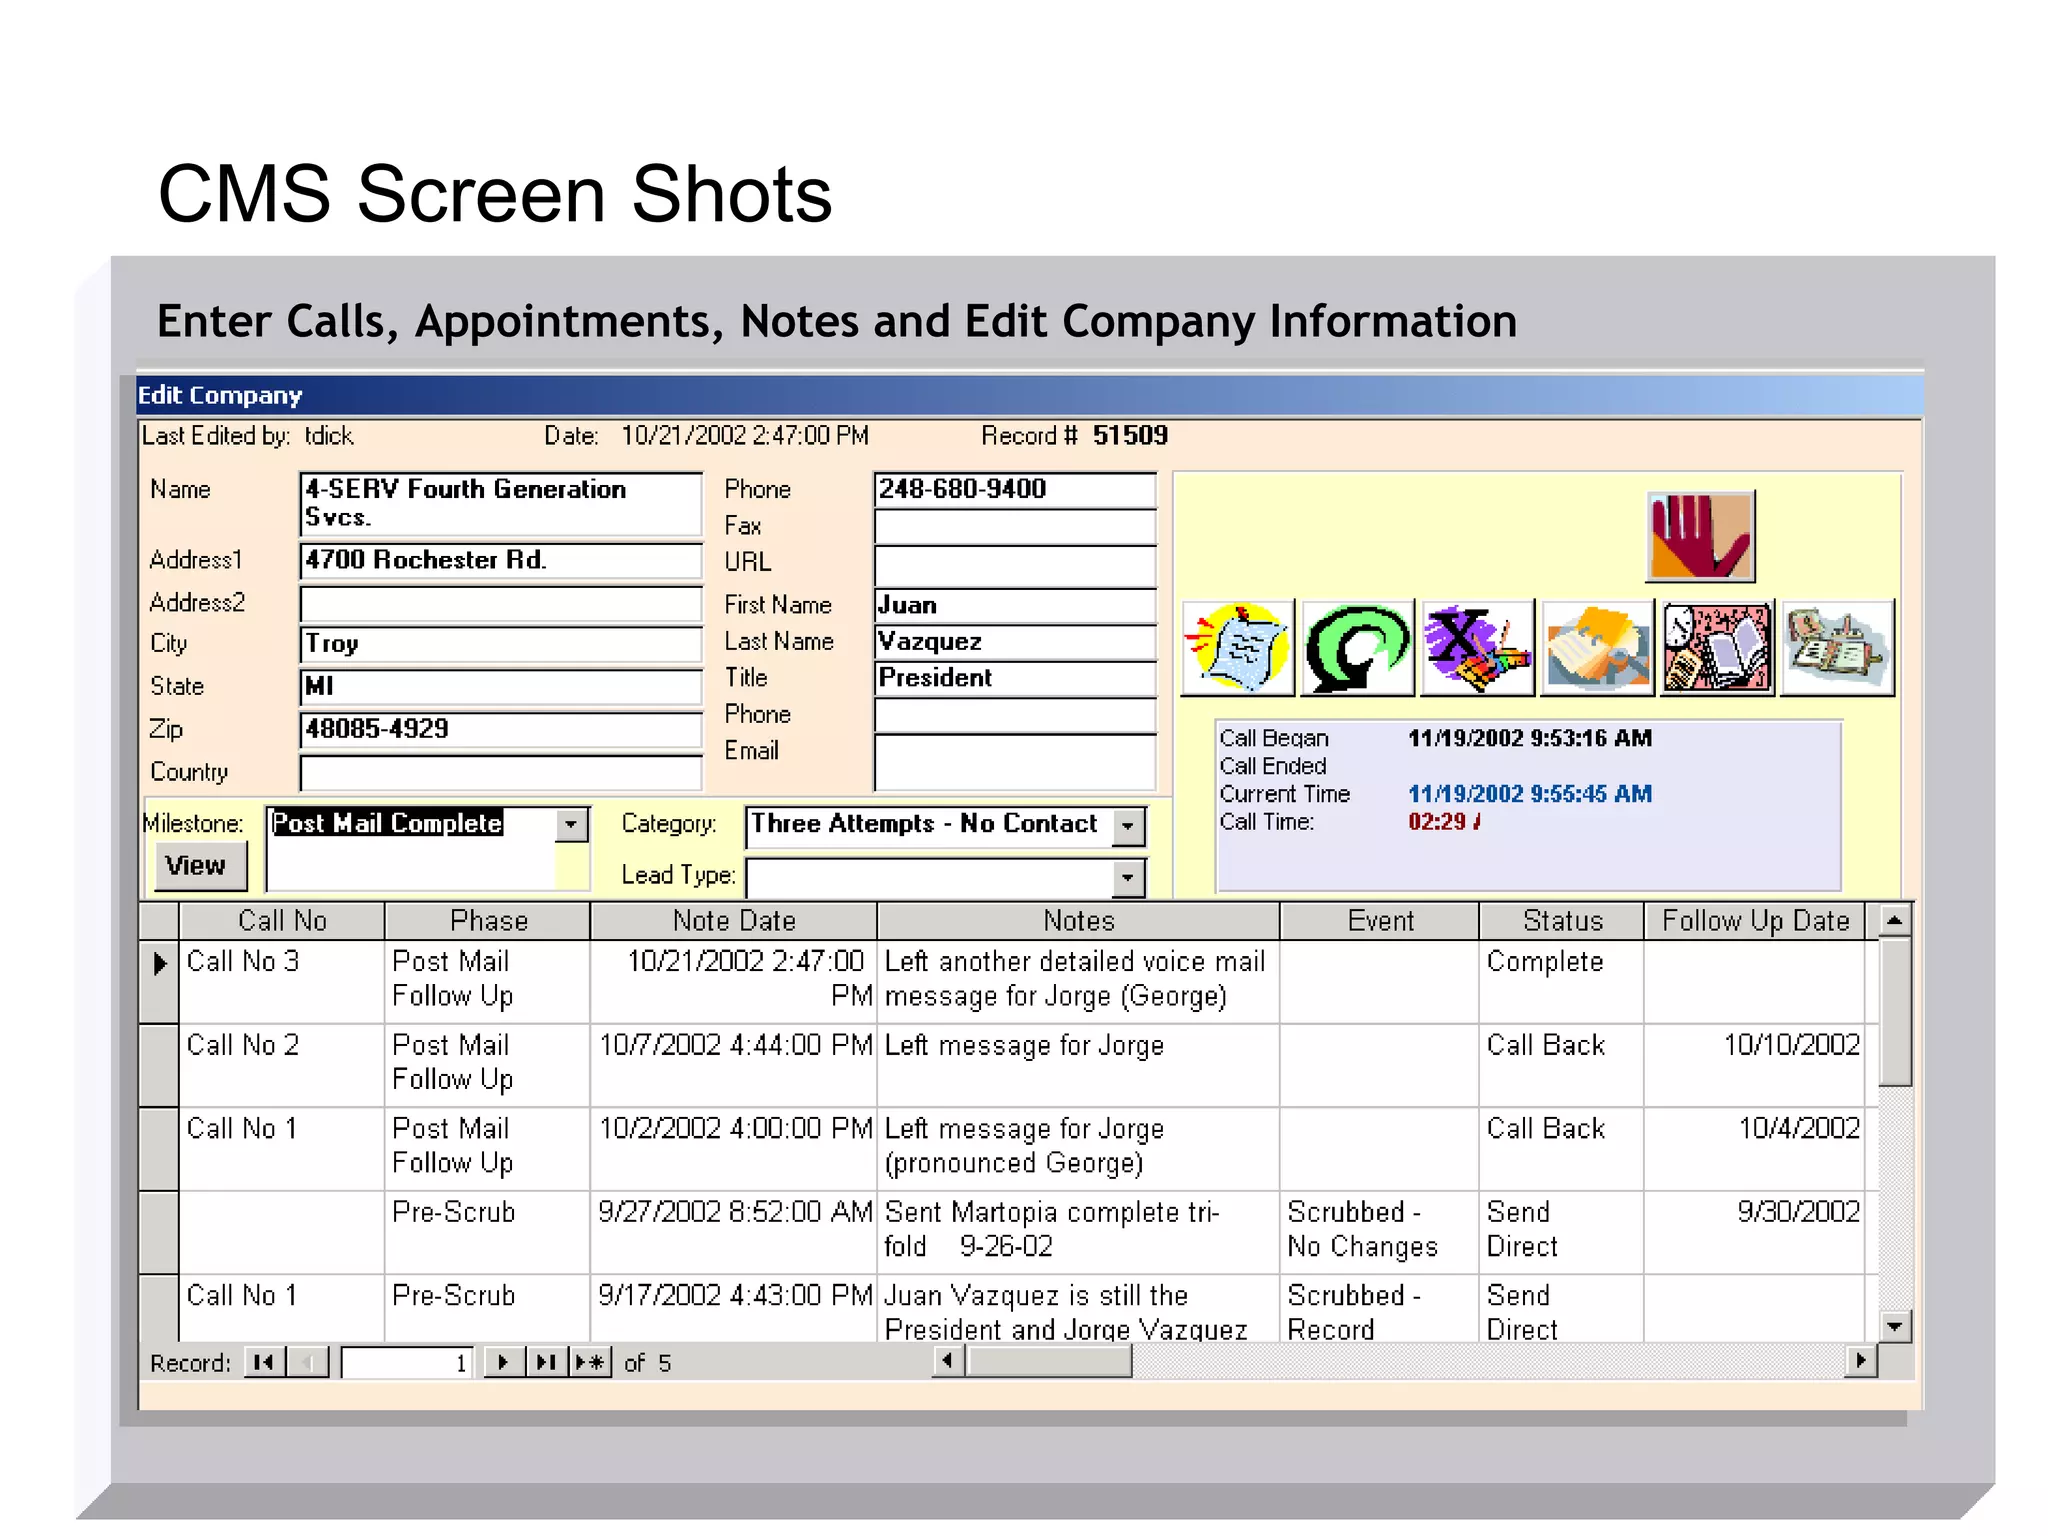Click the yellow note paper icon
Viewport: 2048px width, 1536px height.
pos(1238,648)
